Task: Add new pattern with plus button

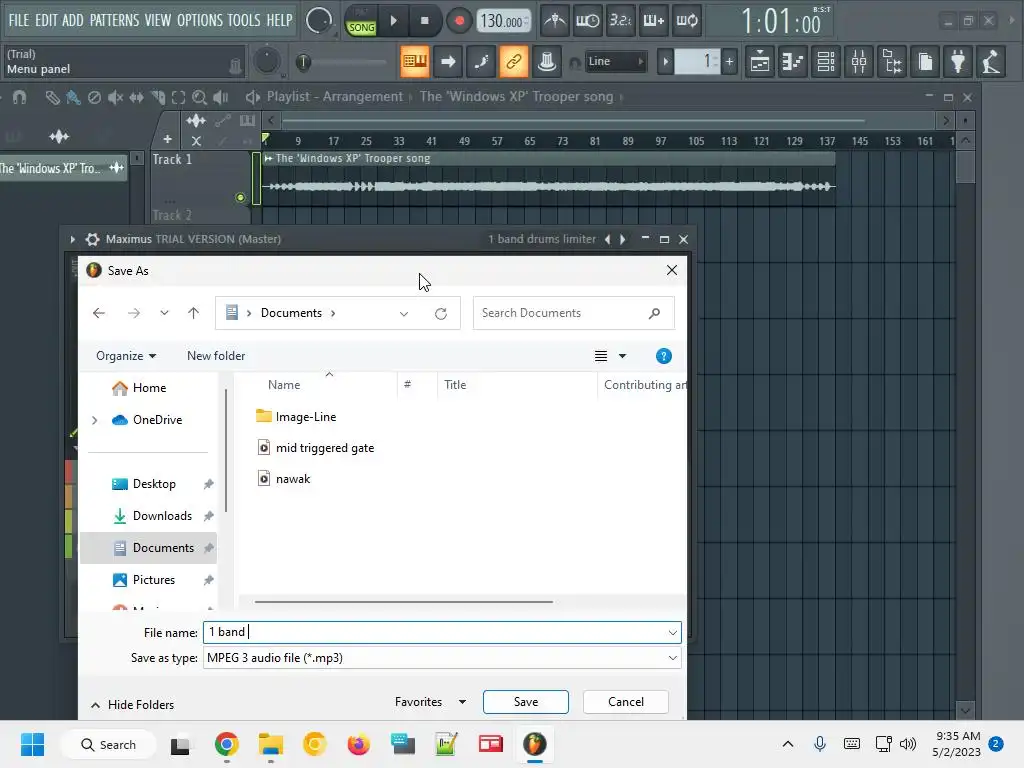Action: 729,62
